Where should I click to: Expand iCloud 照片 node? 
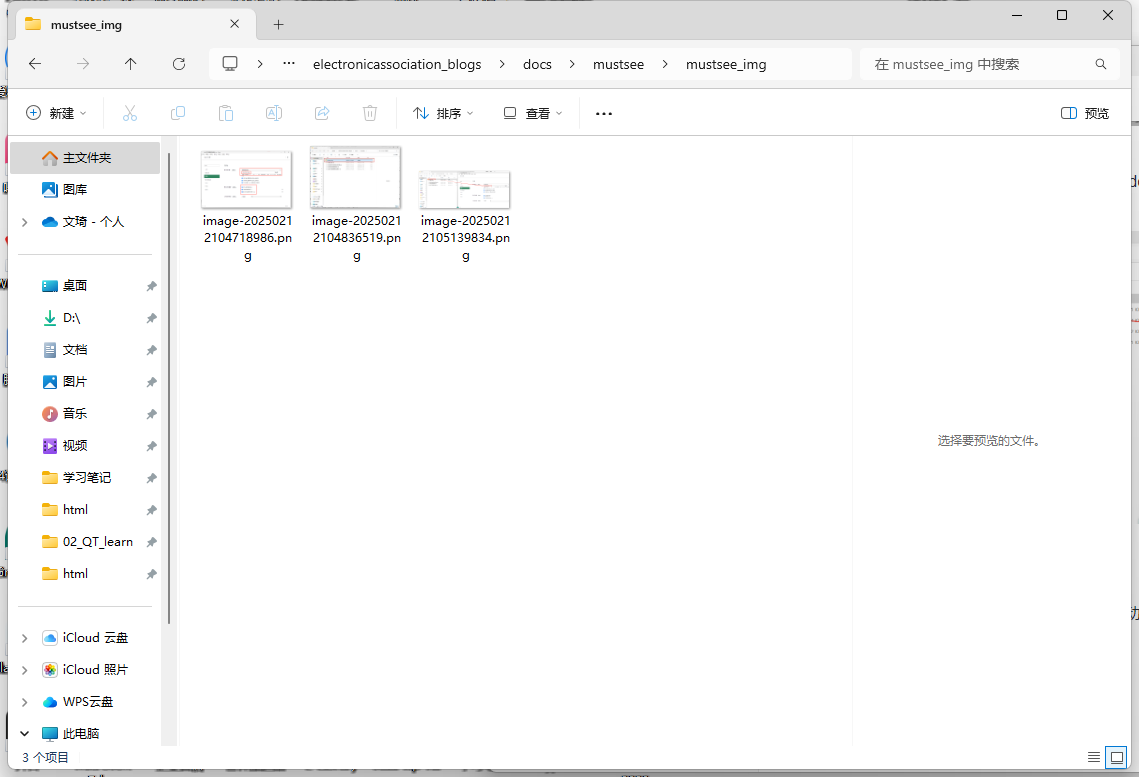[25, 670]
